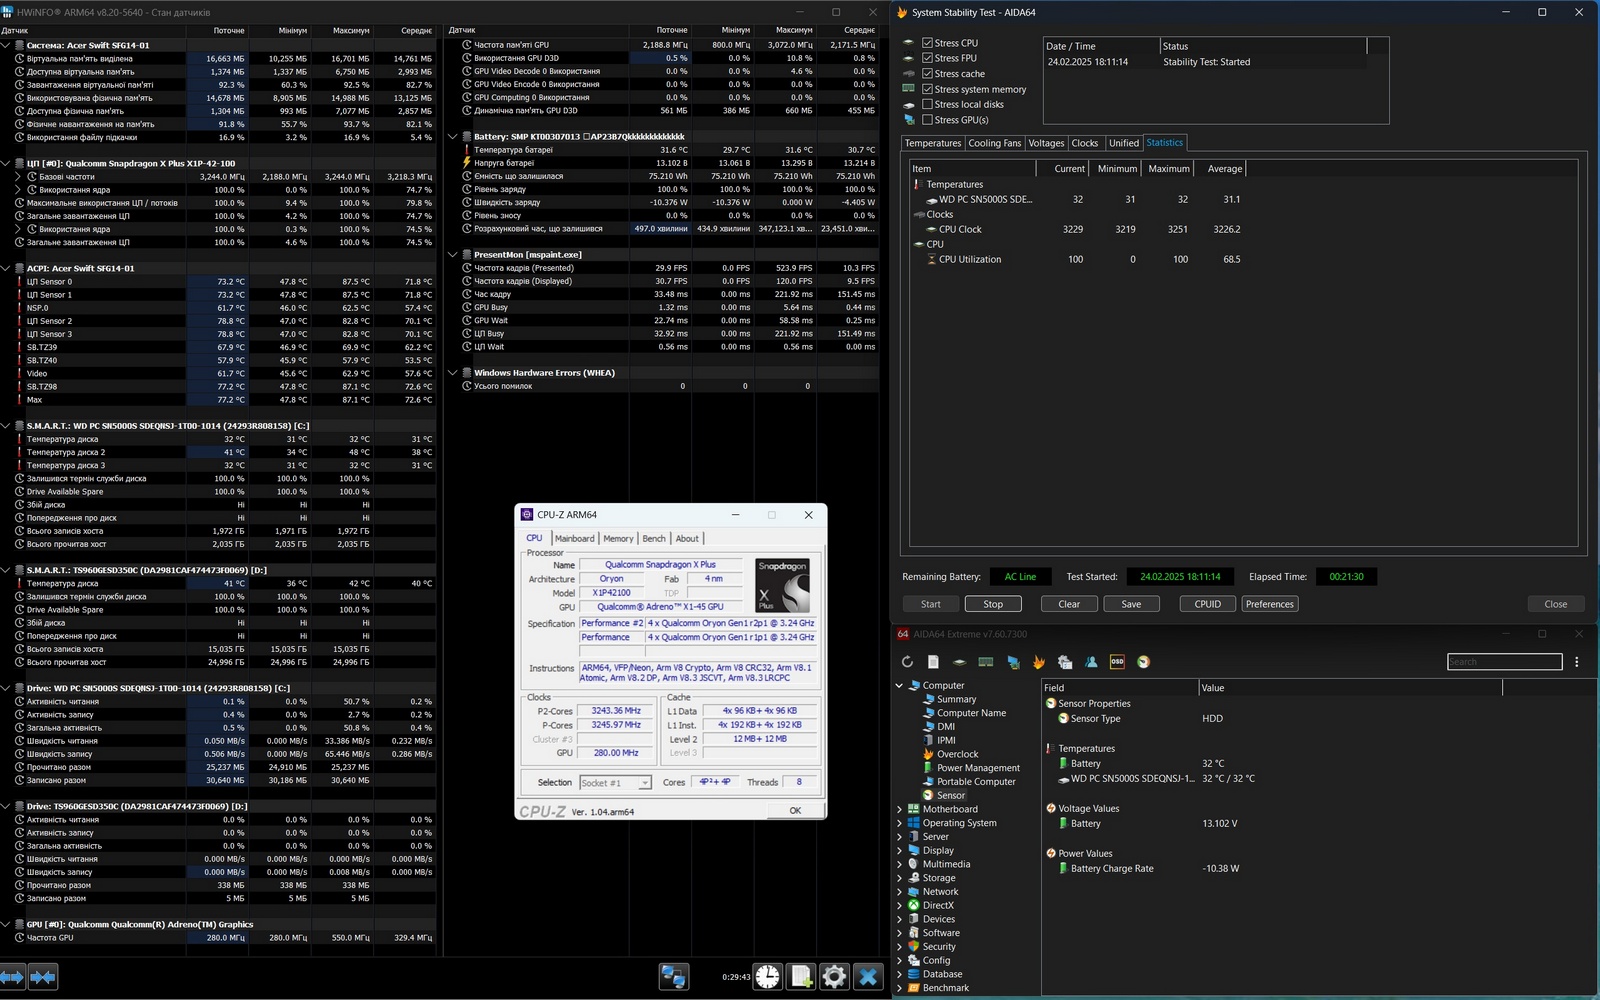The width and height of the screenshot is (1600, 1000).
Task: Toggle the Stress FPU checkbox
Action: coord(927,58)
